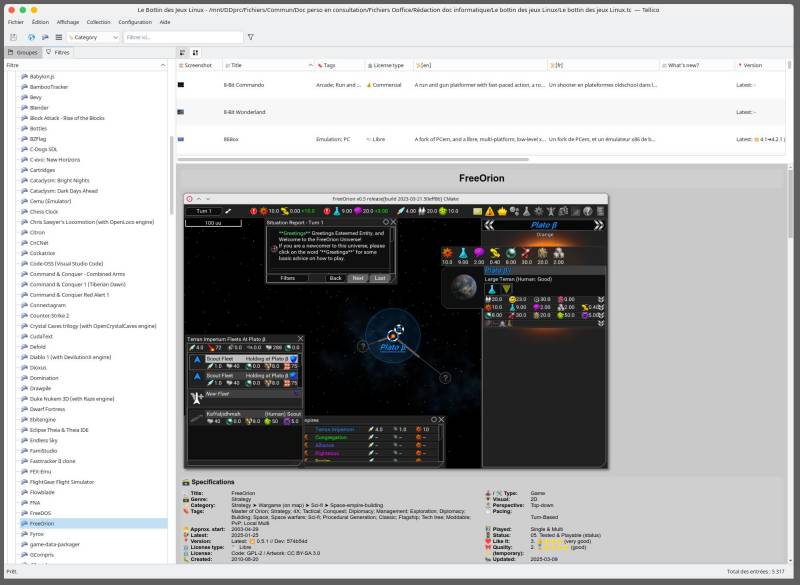Click the 8-Bit Commando screenshot thumbnail

[181, 85]
